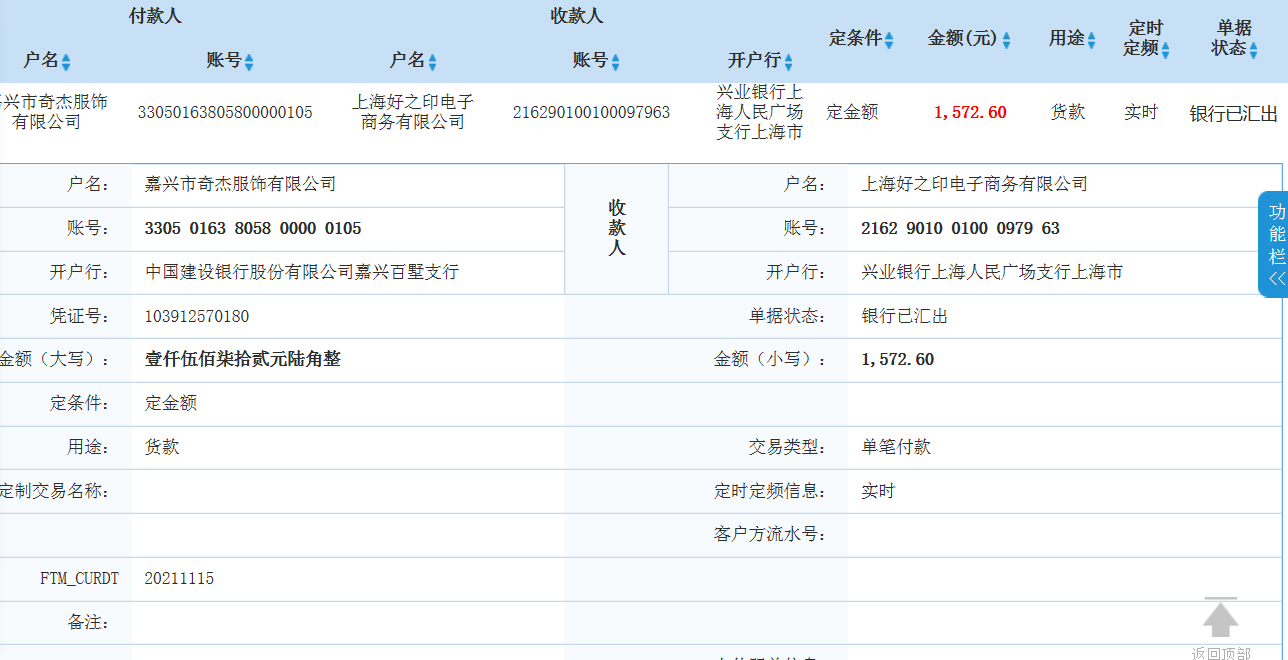
Task: Sort by 定条件 column arrows
Action: tap(888, 40)
